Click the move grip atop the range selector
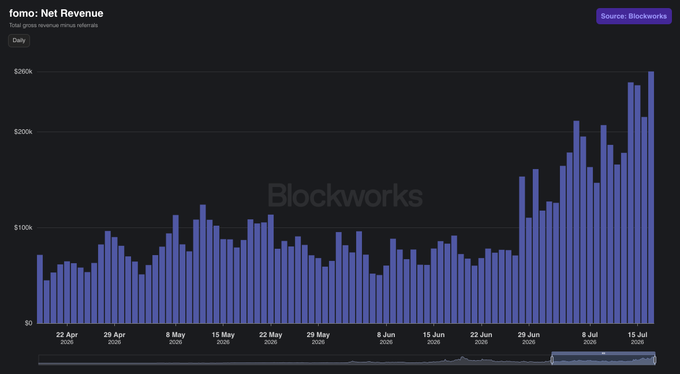 (603, 353)
